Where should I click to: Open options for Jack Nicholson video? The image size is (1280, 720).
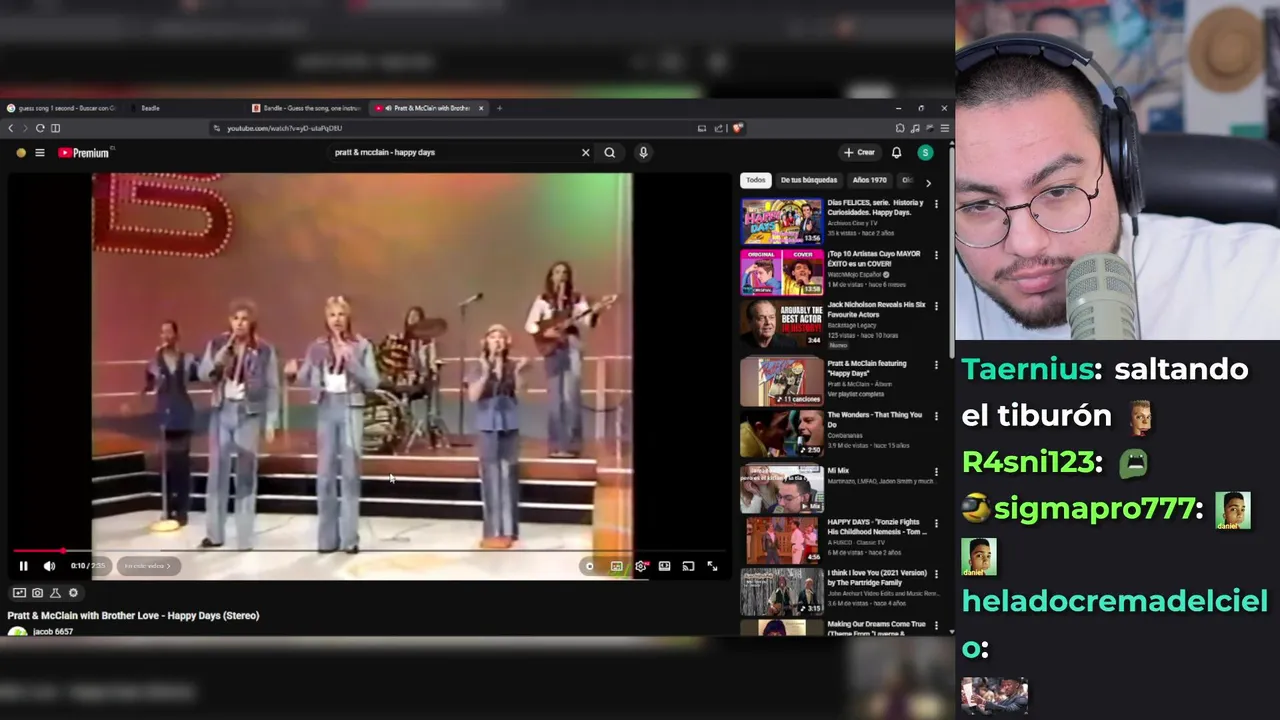point(936,306)
